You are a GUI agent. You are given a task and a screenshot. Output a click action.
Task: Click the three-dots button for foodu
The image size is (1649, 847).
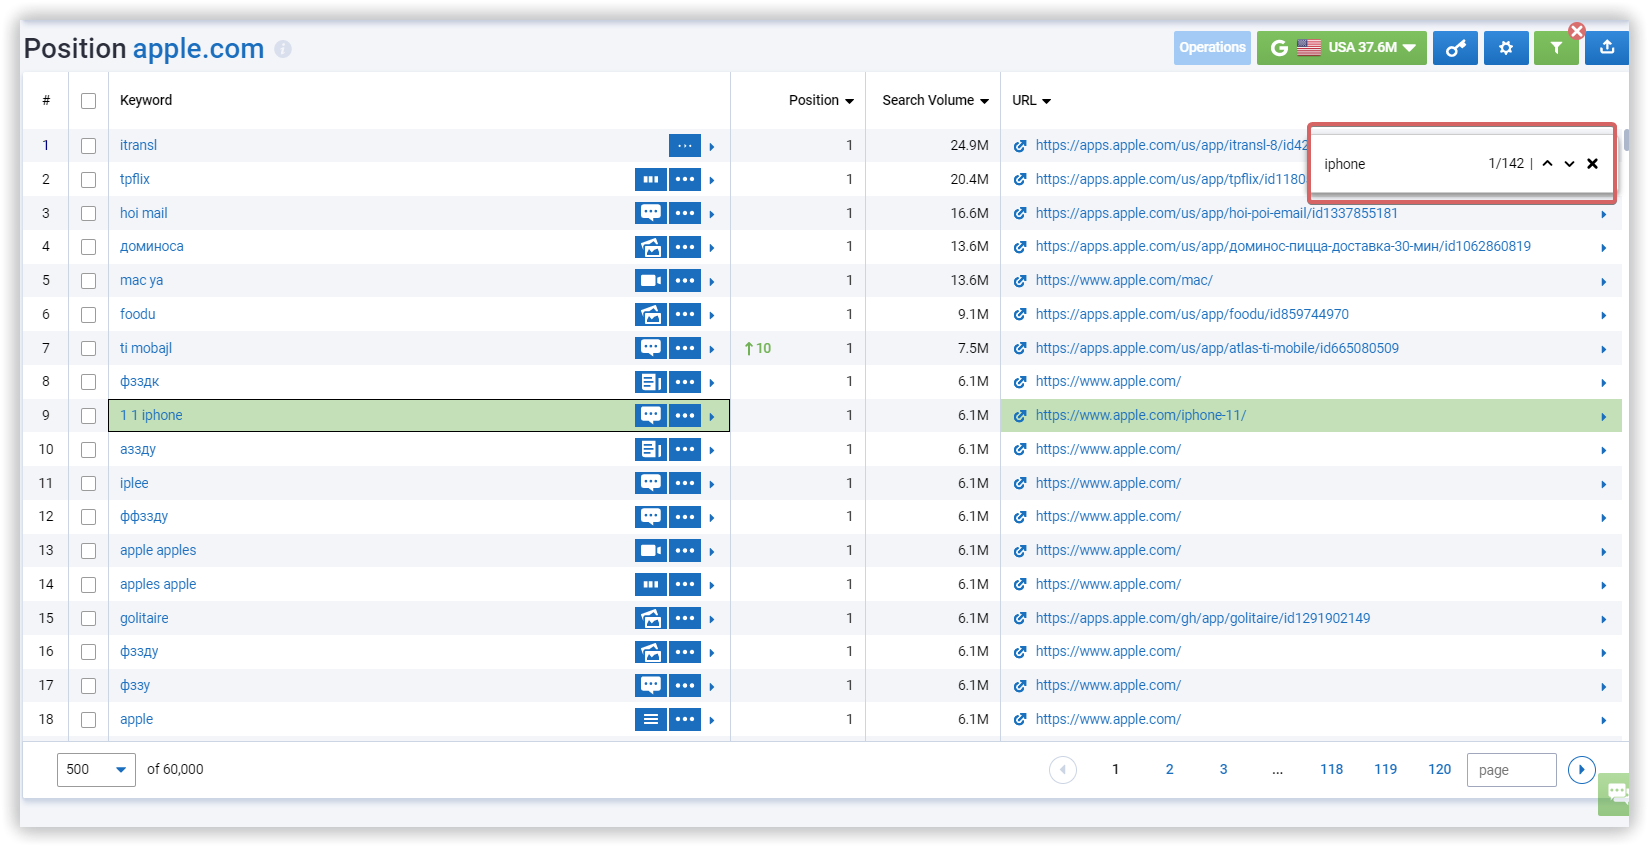click(x=685, y=315)
